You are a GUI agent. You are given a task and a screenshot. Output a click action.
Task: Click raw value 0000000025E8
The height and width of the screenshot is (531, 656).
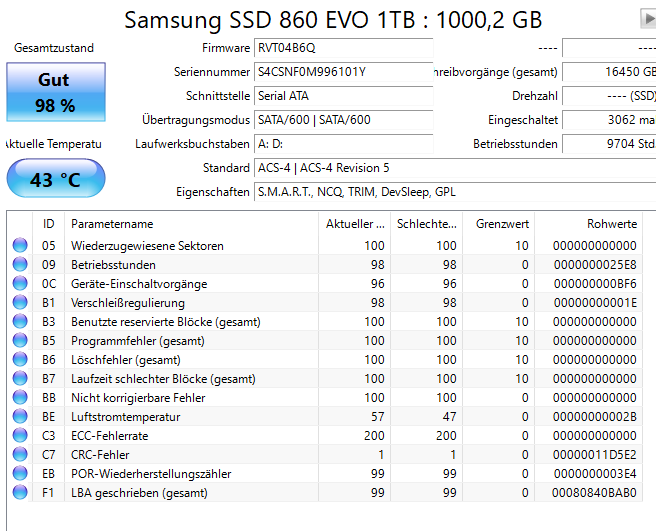(595, 265)
